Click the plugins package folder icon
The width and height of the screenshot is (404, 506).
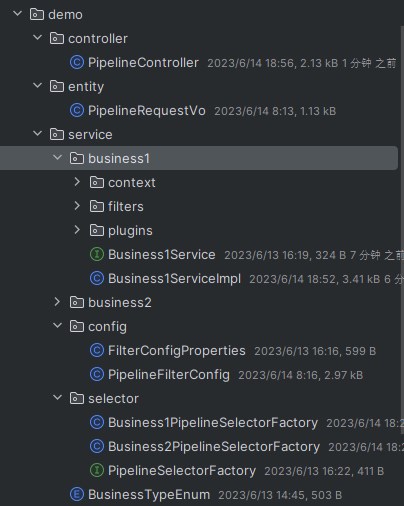point(97,230)
